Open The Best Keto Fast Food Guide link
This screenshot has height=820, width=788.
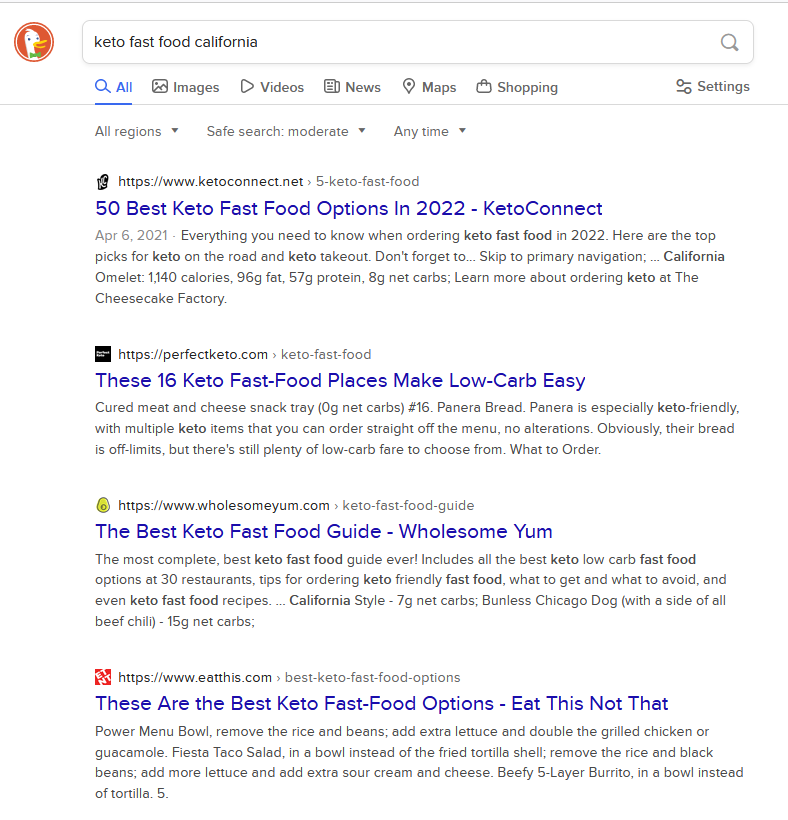(x=324, y=531)
